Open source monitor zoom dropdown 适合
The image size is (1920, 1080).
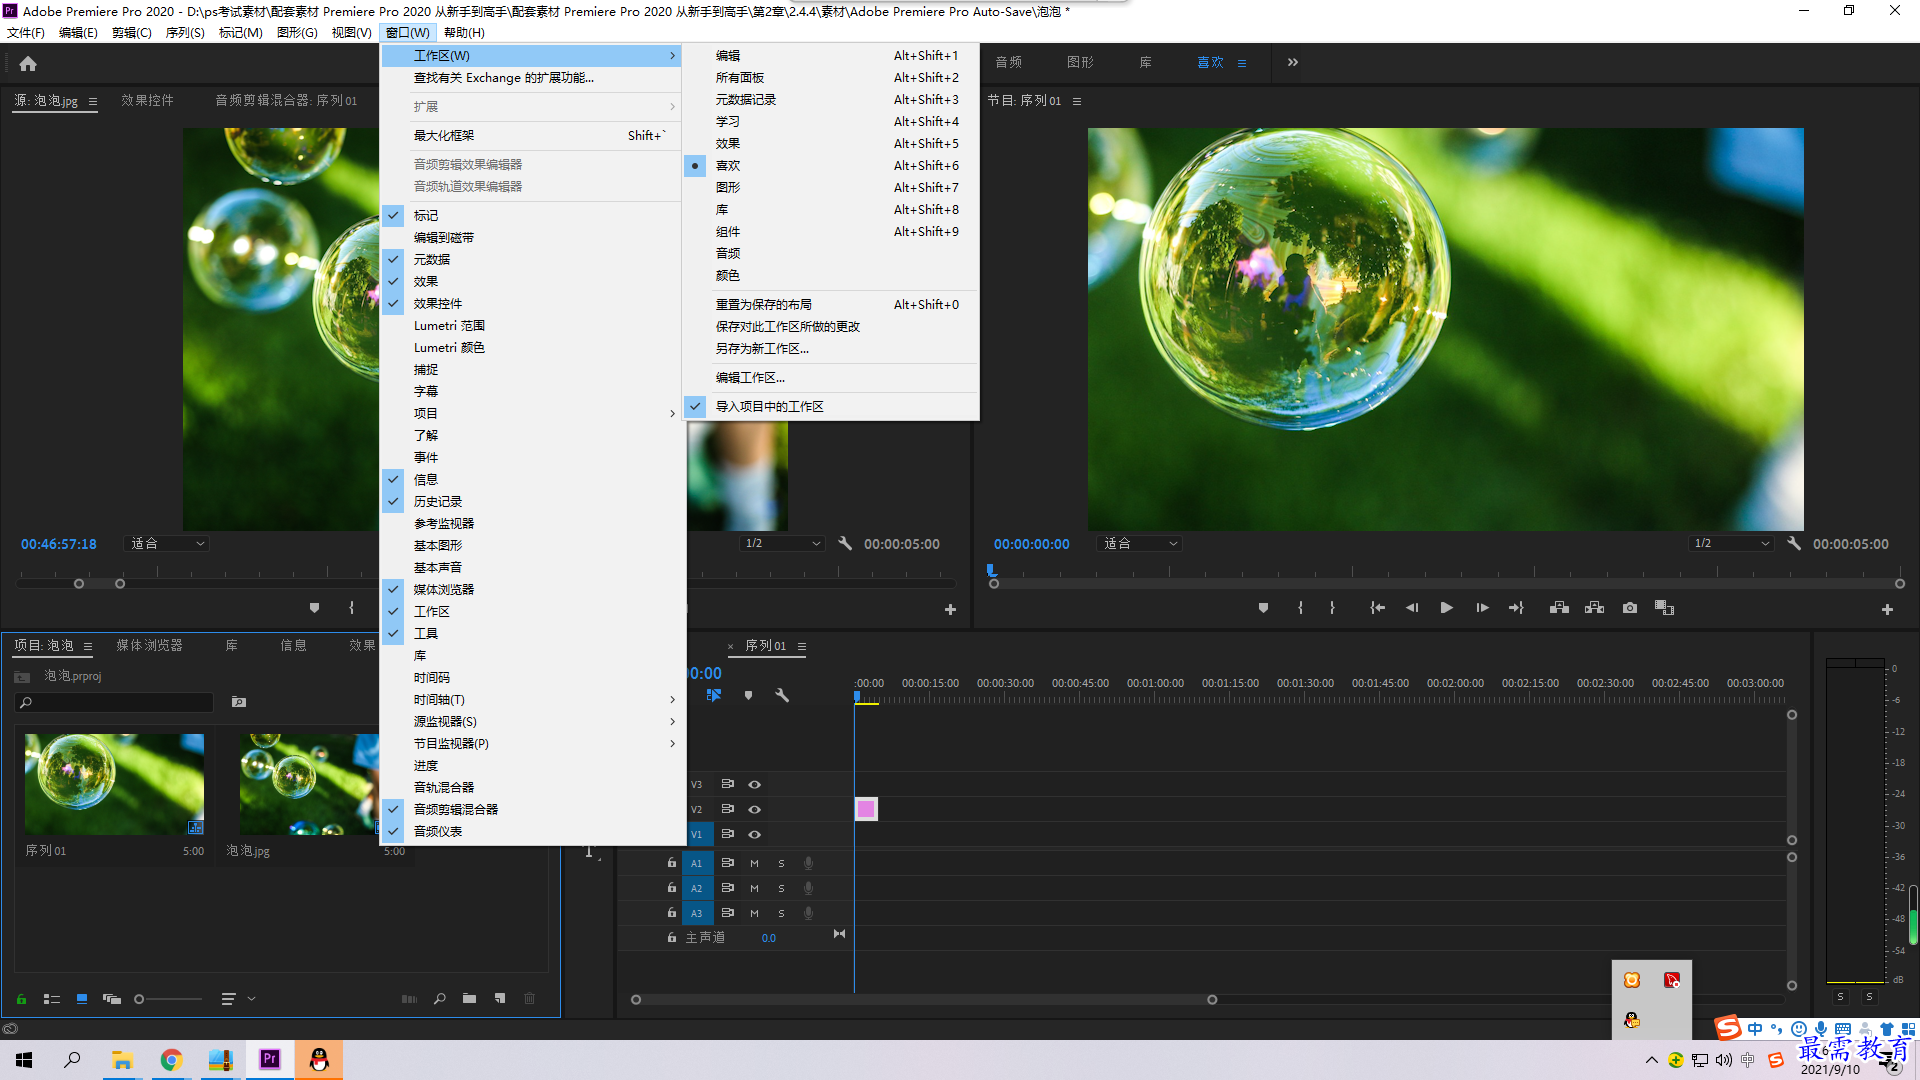(x=167, y=544)
